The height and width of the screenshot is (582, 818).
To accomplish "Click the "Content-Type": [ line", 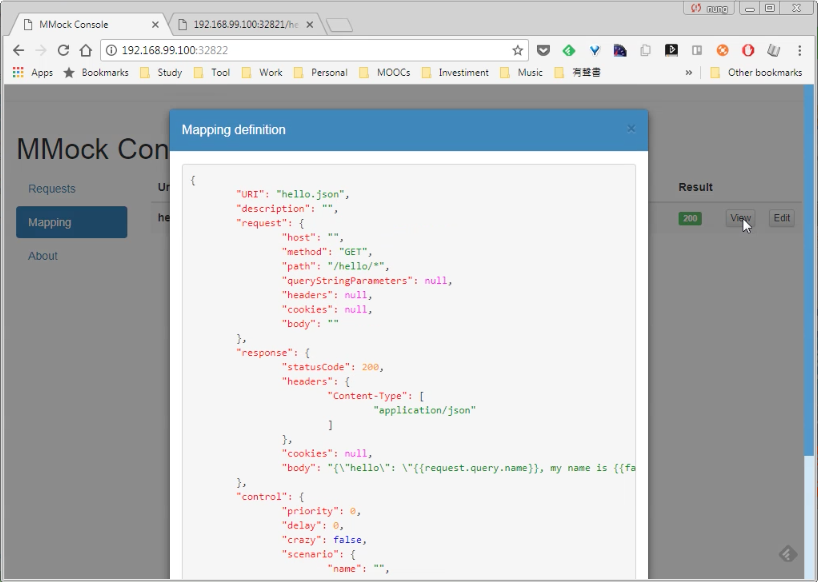I will pos(376,396).
